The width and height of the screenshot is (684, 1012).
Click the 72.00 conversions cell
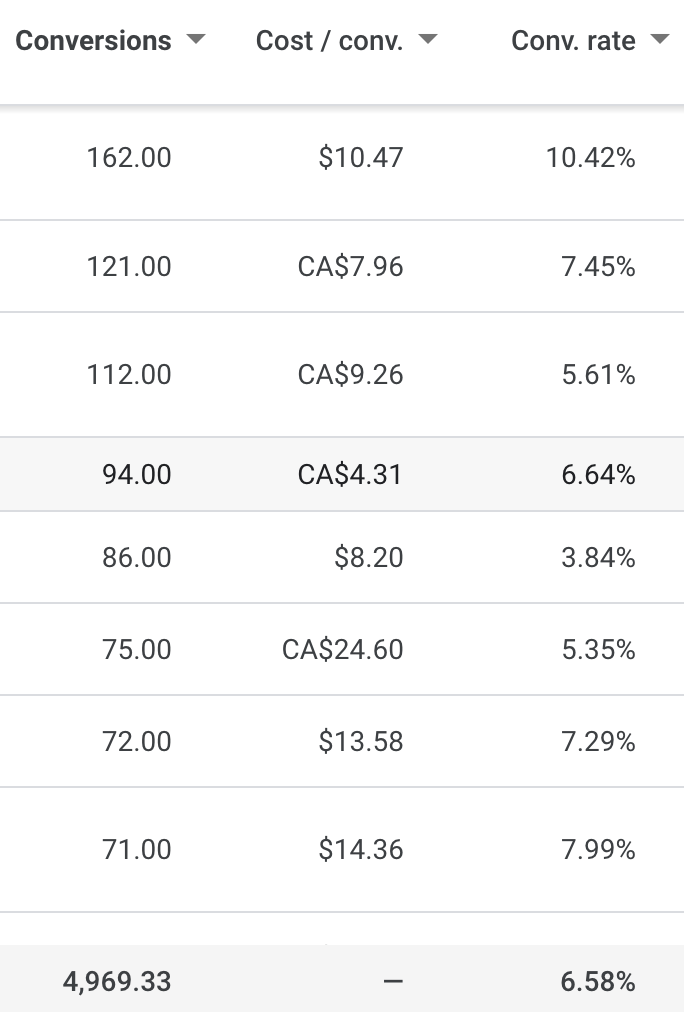click(137, 742)
